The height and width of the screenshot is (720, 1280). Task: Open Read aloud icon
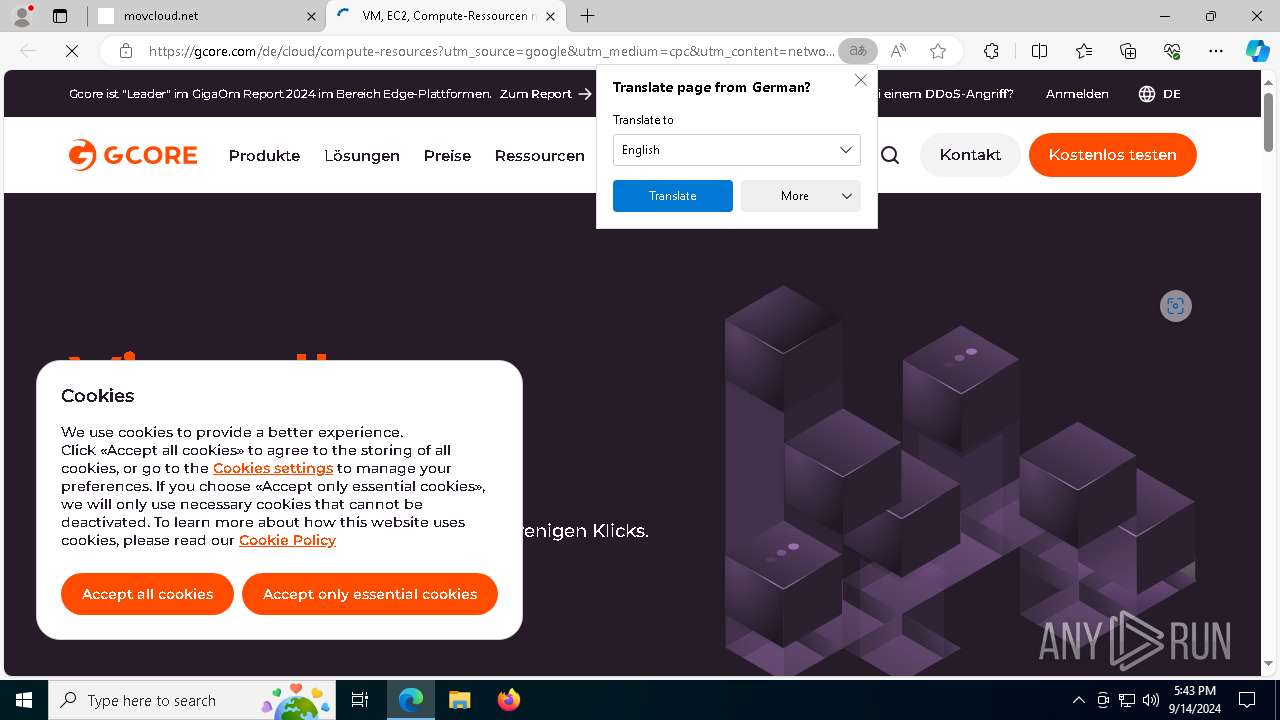(898, 51)
